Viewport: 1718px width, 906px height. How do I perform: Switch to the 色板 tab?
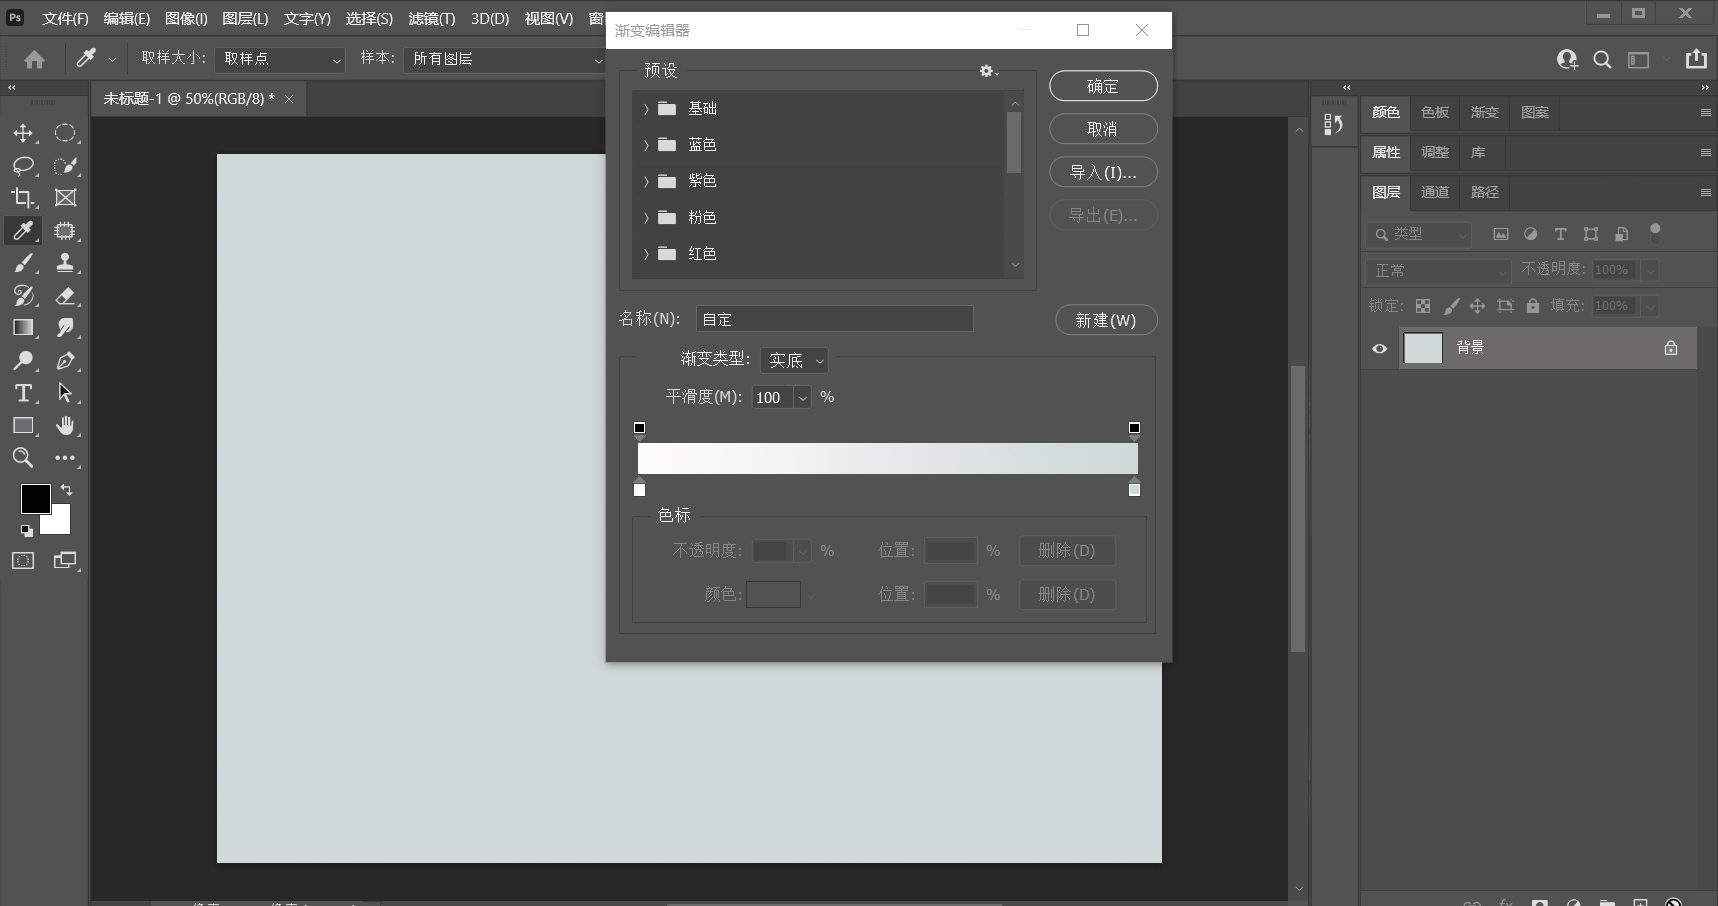point(1435,112)
